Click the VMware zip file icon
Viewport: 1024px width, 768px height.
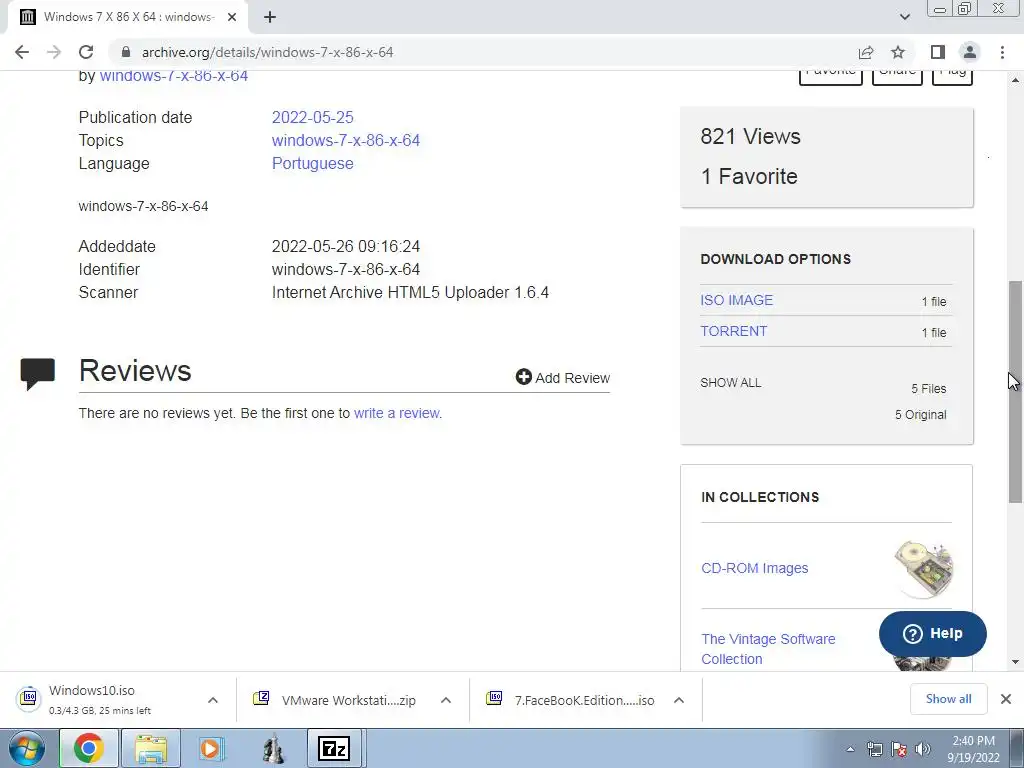(x=261, y=698)
